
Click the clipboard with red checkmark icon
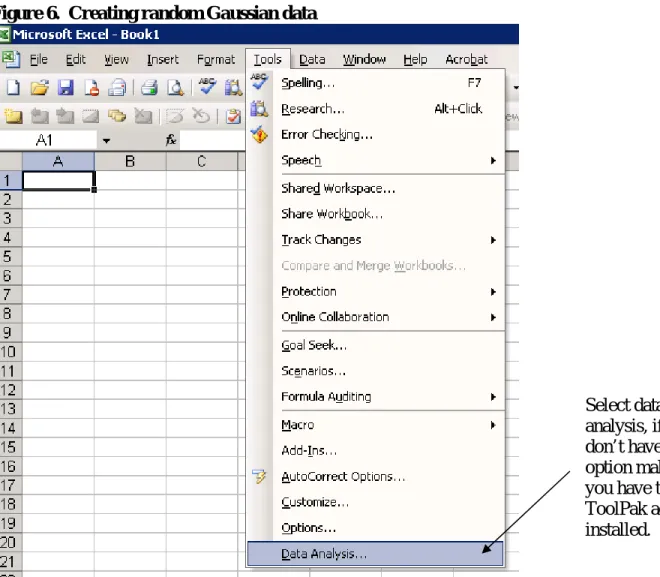pyautogui.click(x=233, y=116)
